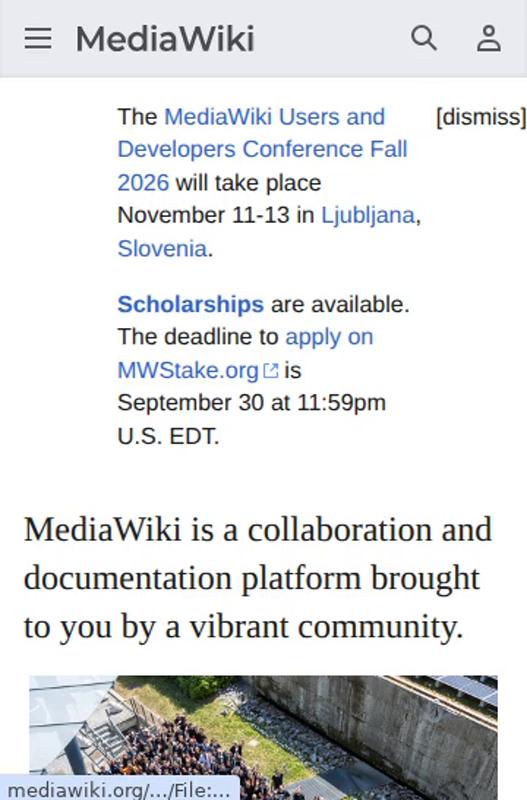Visit the apply on MWStake.org link
Image resolution: width=527 pixels, height=800 pixels.
[245, 354]
